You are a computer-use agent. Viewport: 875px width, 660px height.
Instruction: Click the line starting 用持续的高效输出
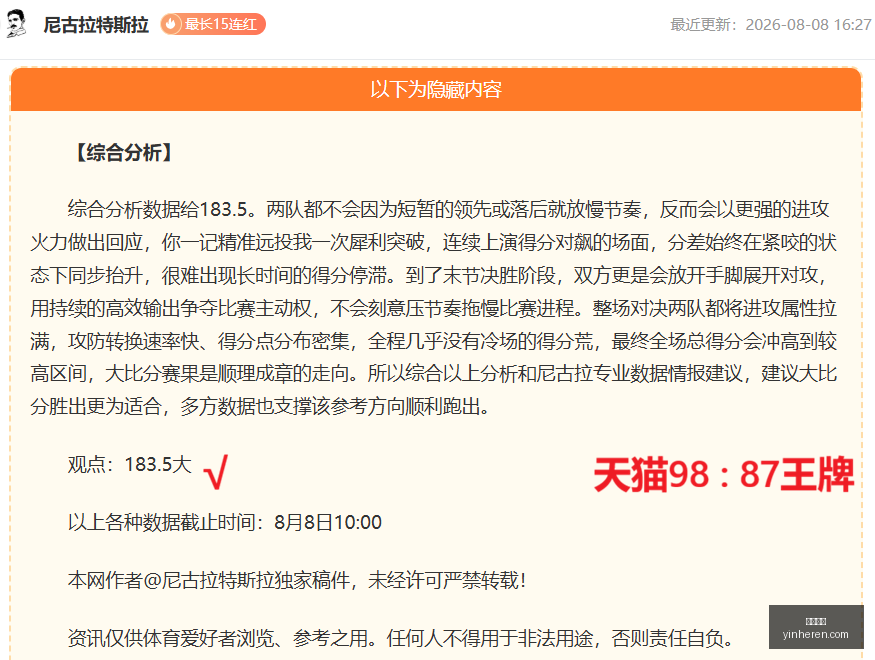pyautogui.click(x=434, y=308)
